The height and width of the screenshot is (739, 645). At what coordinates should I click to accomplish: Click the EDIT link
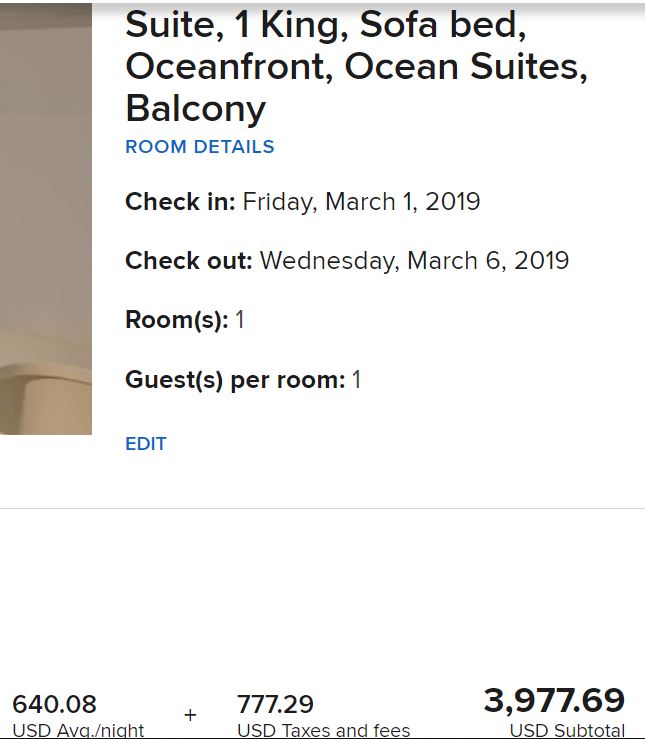tap(145, 444)
